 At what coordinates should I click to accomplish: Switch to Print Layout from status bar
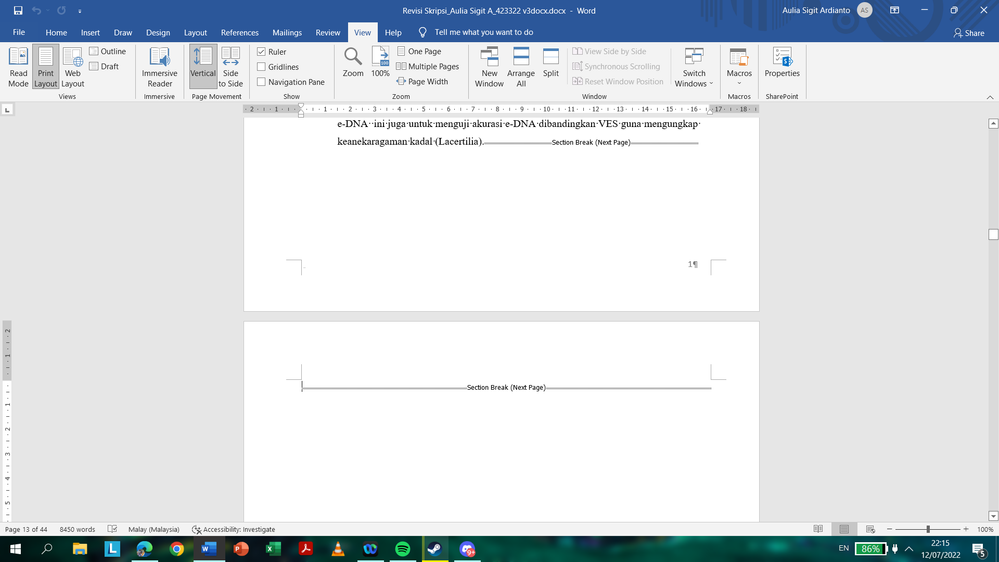click(x=844, y=530)
